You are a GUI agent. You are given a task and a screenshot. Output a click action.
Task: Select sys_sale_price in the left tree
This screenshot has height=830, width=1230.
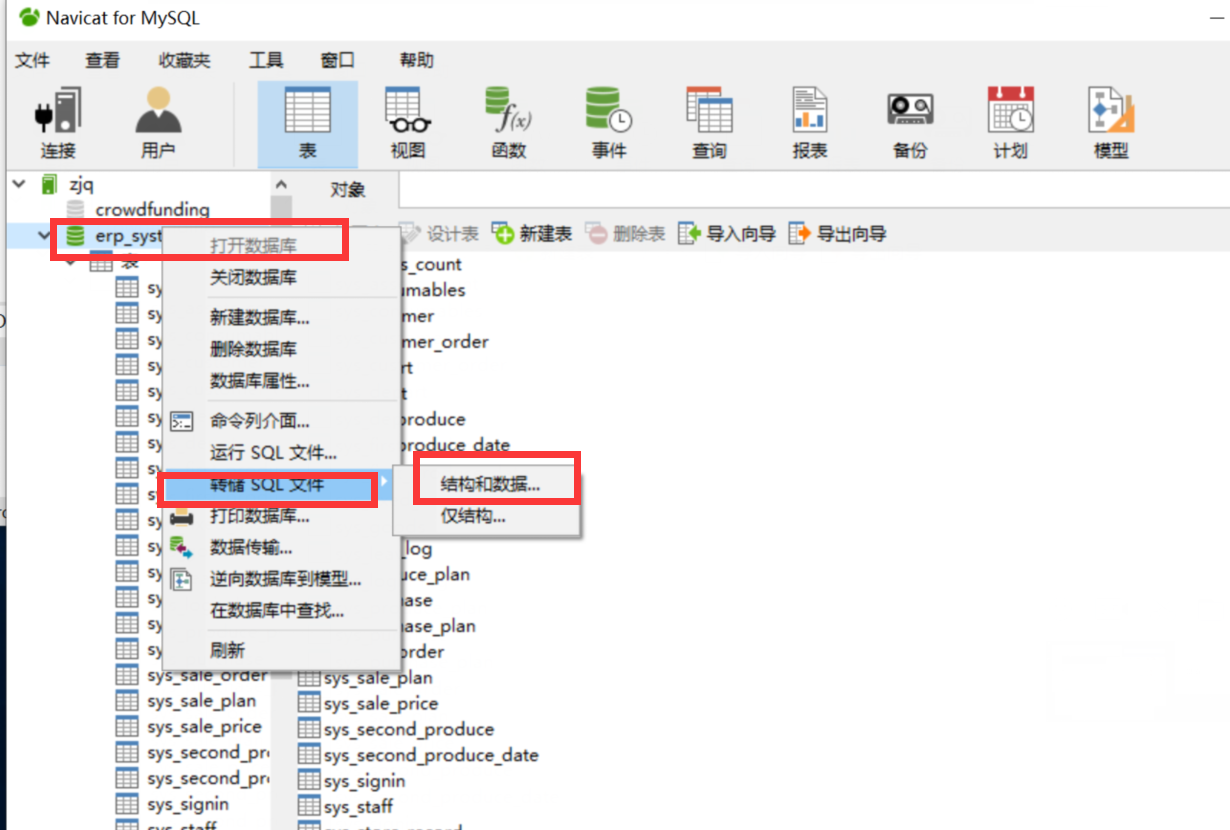pos(204,727)
